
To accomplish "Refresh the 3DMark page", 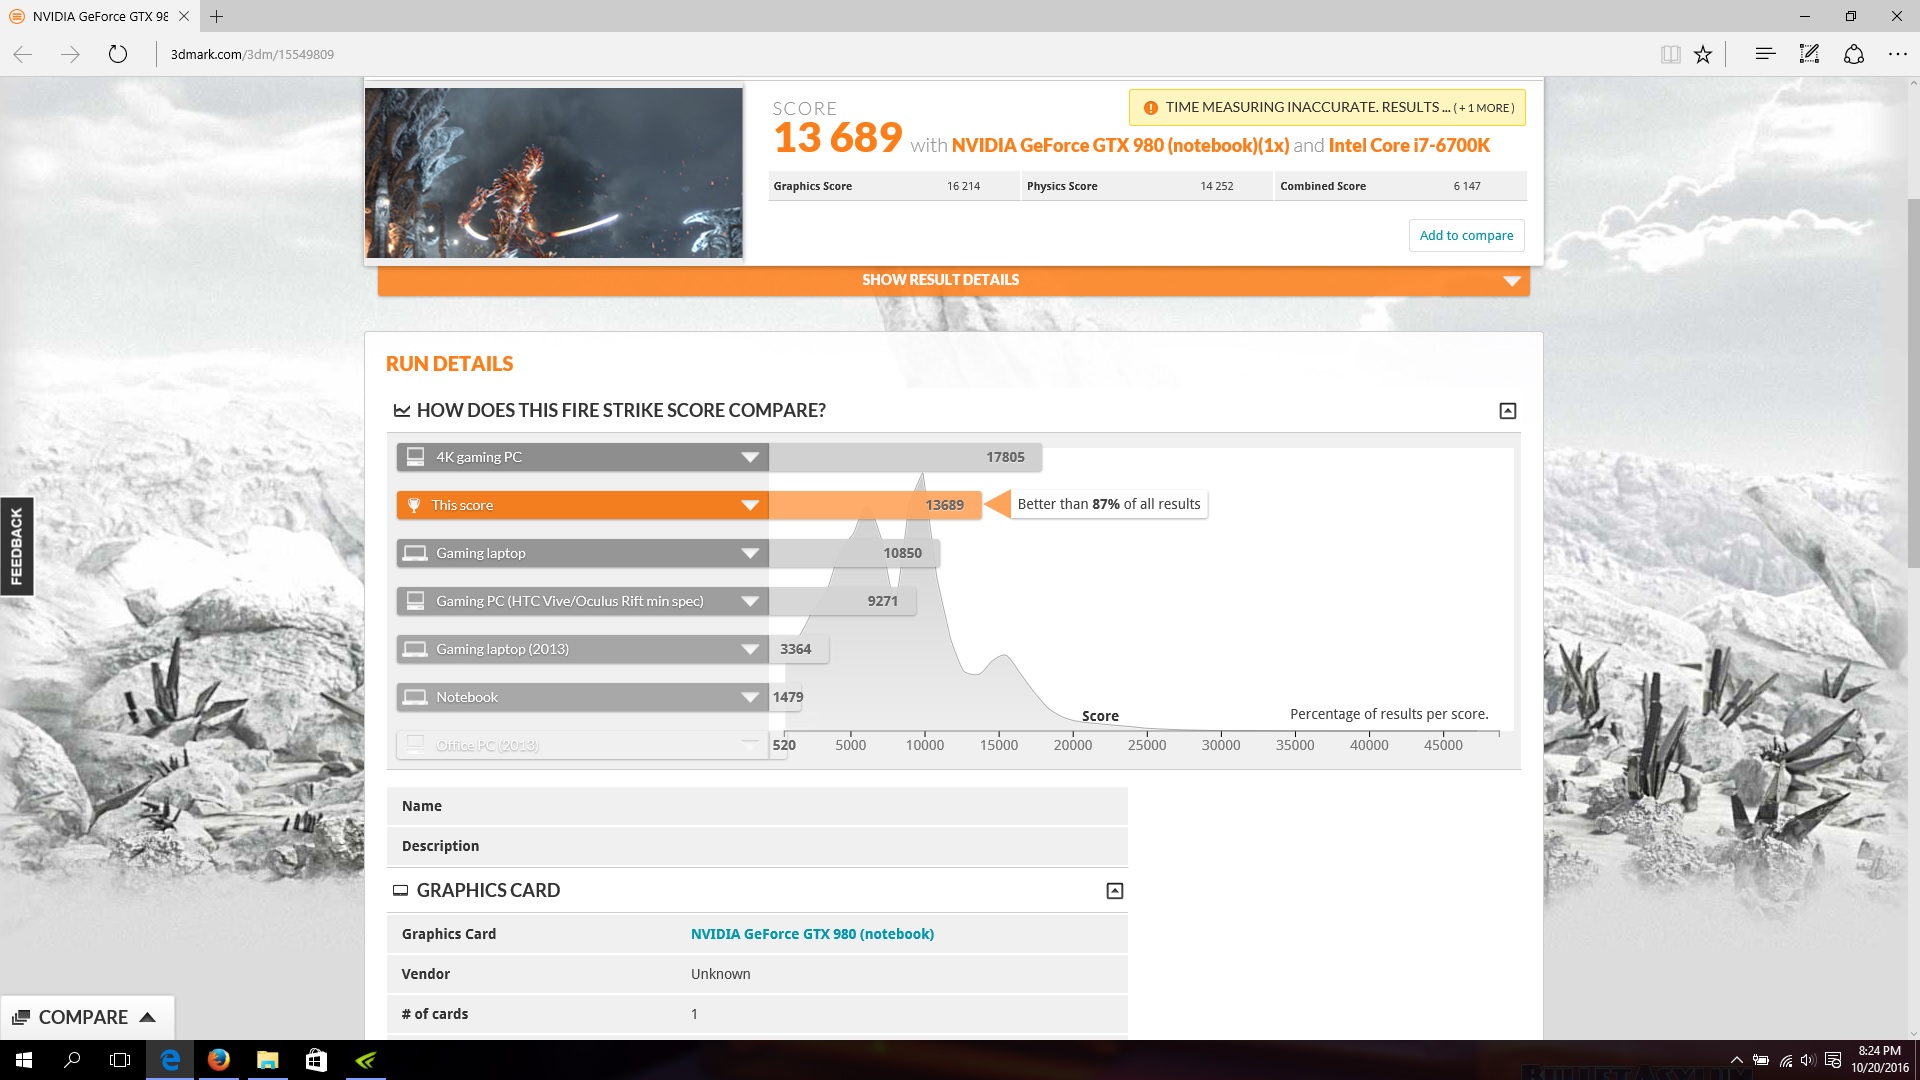I will pyautogui.click(x=118, y=54).
